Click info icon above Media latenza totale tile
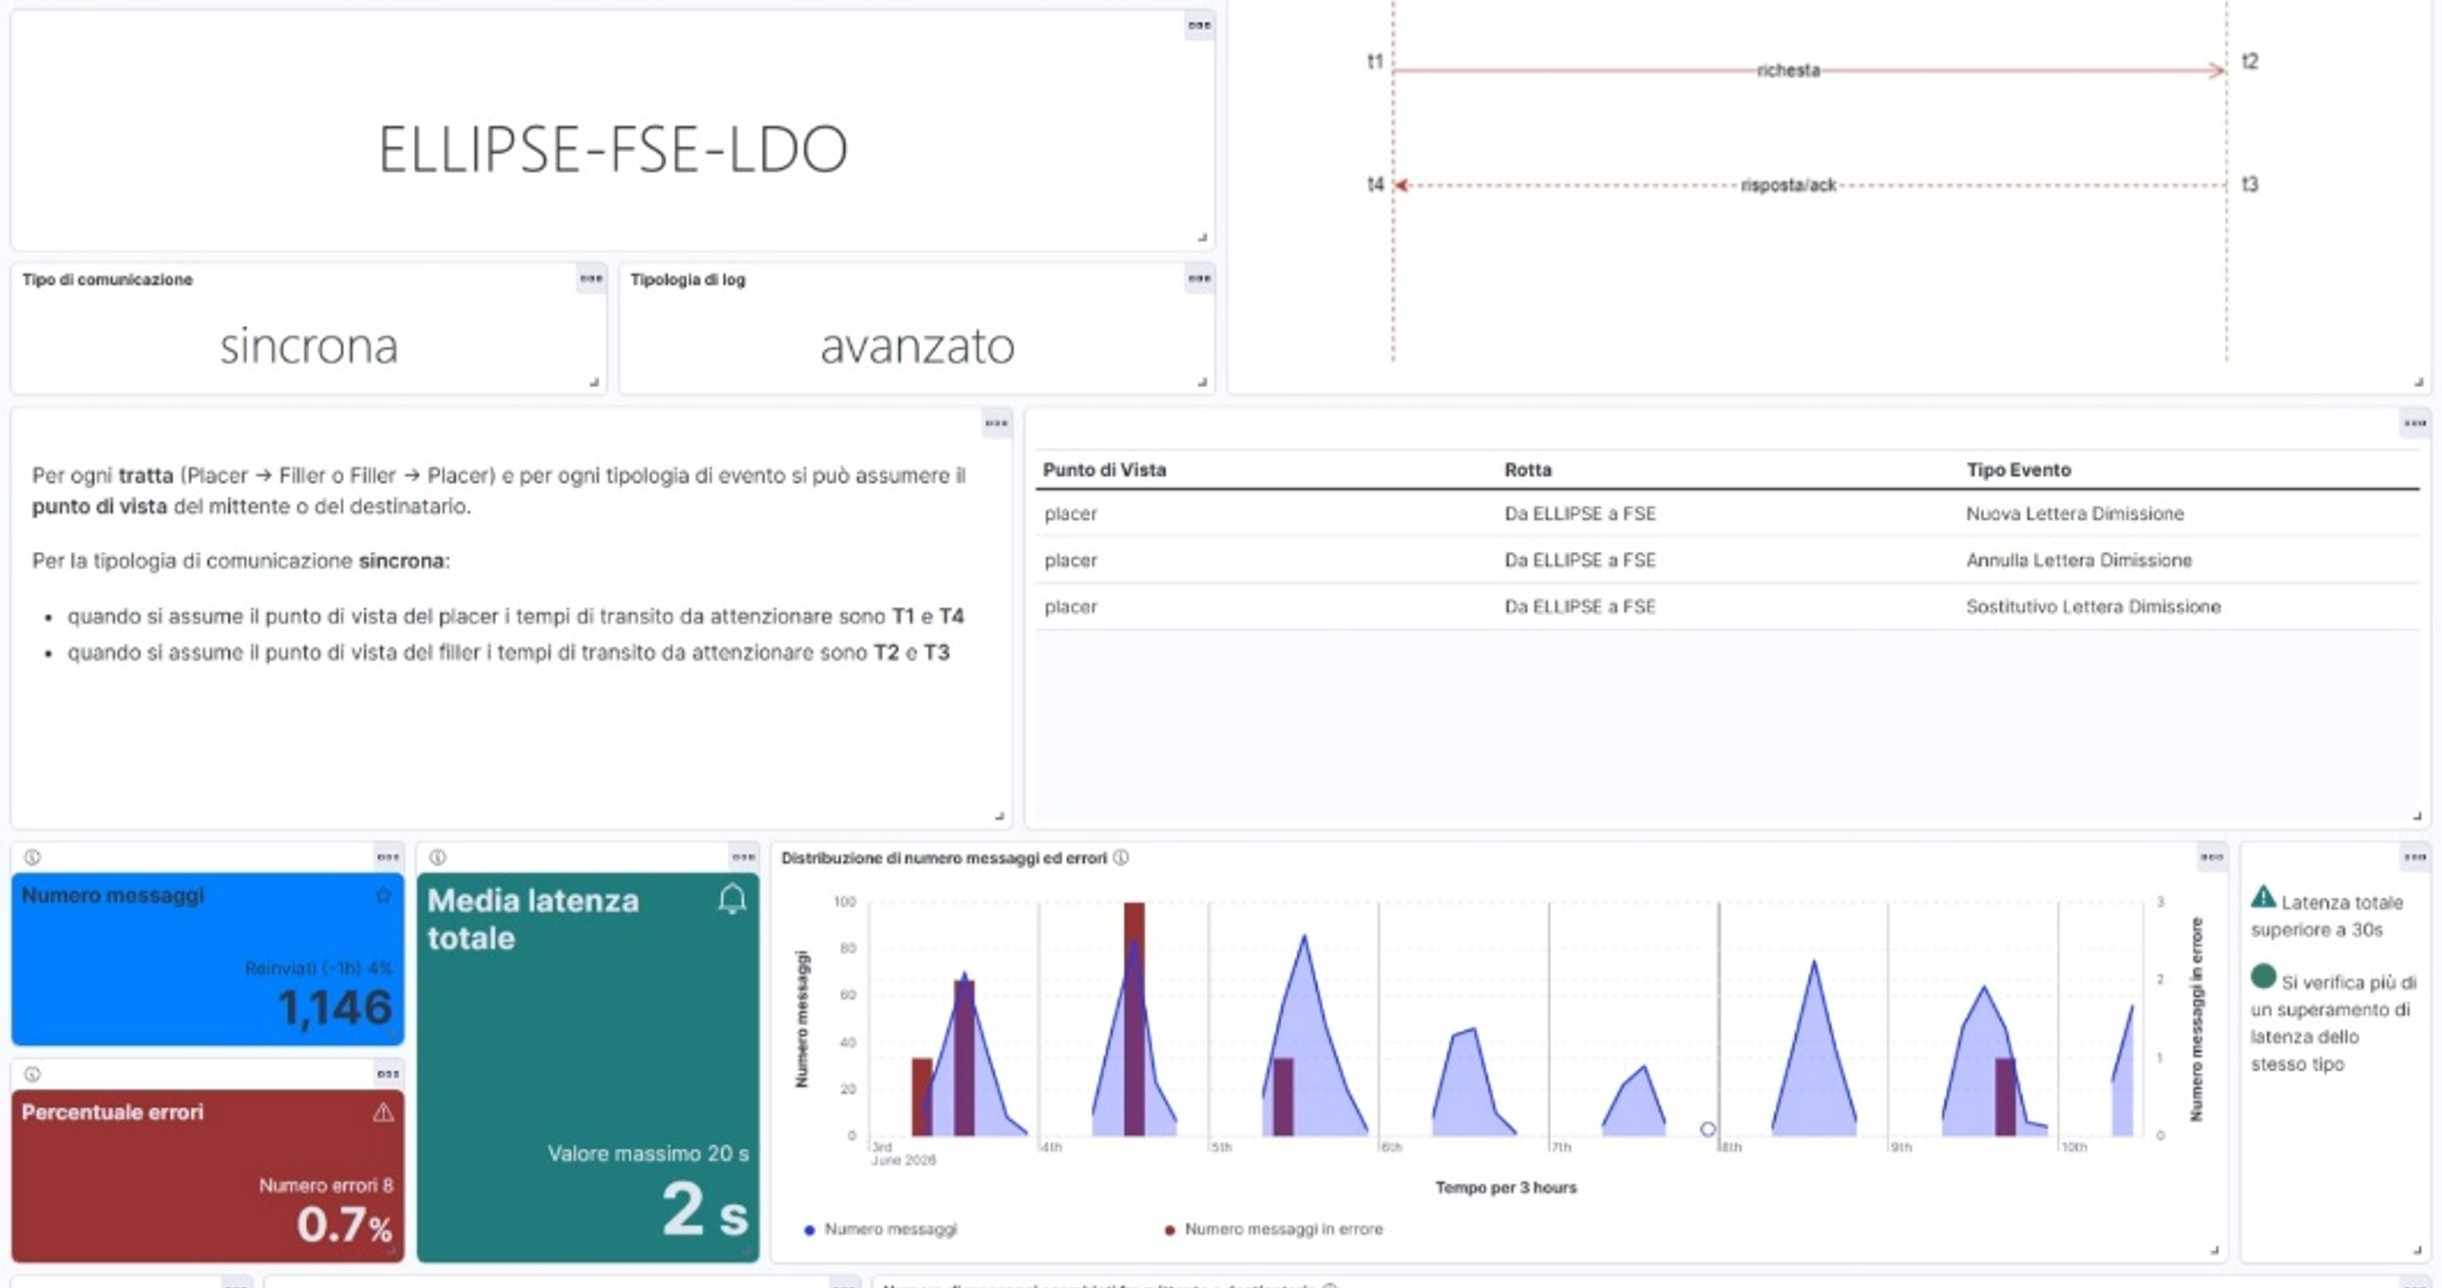This screenshot has width=2442, height=1288. (x=437, y=857)
